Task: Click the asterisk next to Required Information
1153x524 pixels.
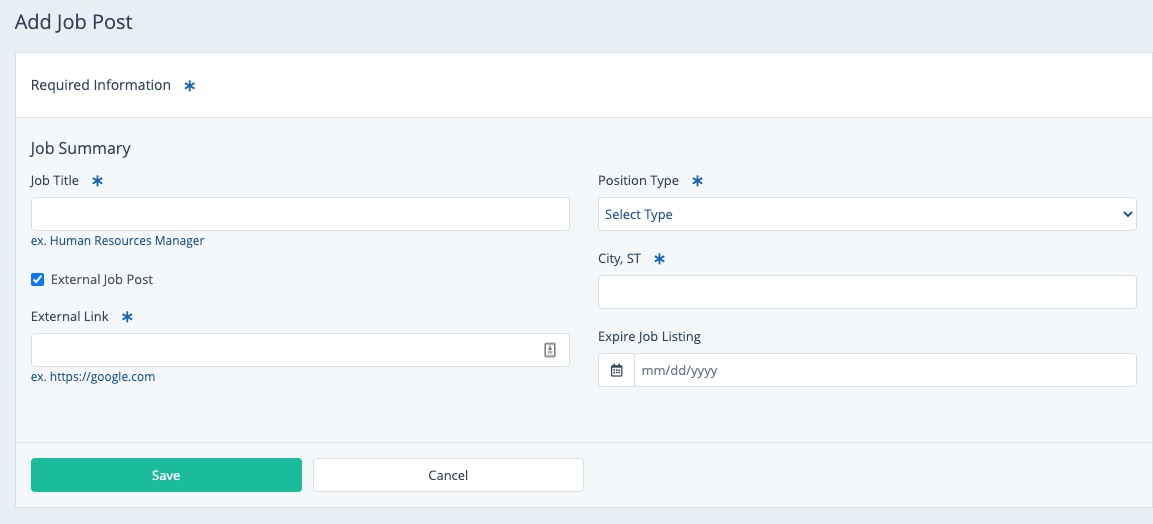Action: tap(189, 86)
